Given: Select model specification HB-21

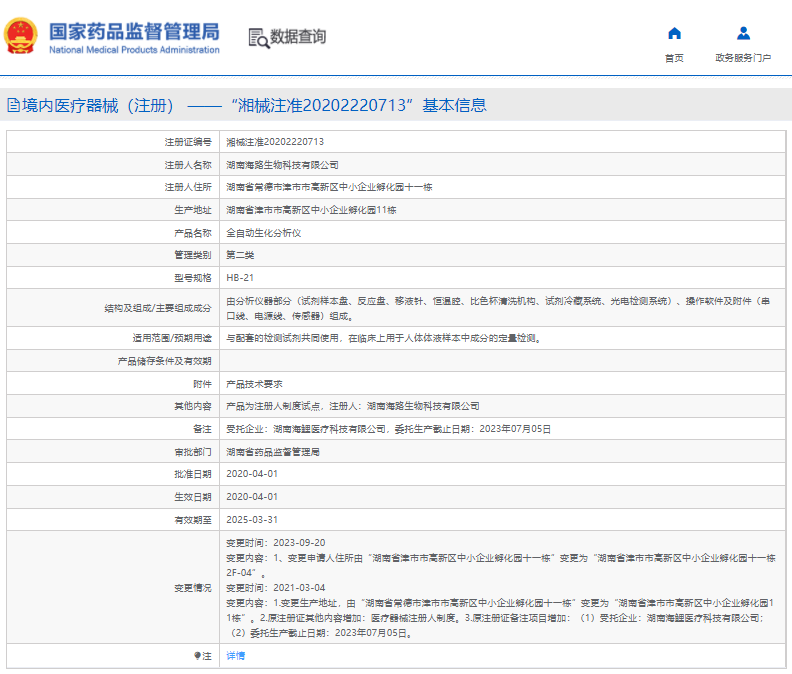Looking at the screenshot, I should [240, 277].
